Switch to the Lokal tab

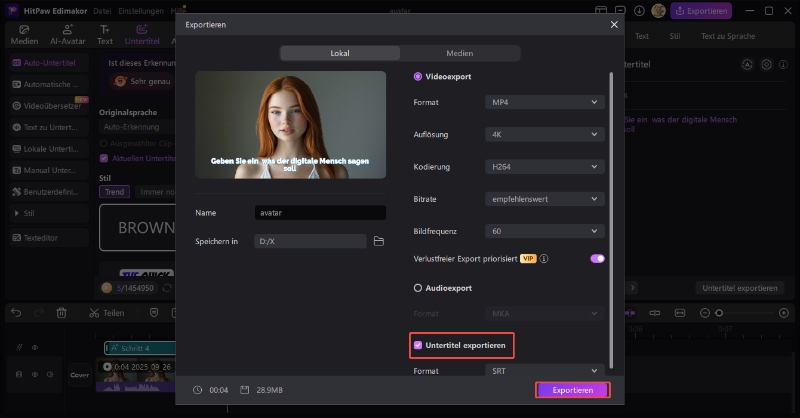[339, 53]
